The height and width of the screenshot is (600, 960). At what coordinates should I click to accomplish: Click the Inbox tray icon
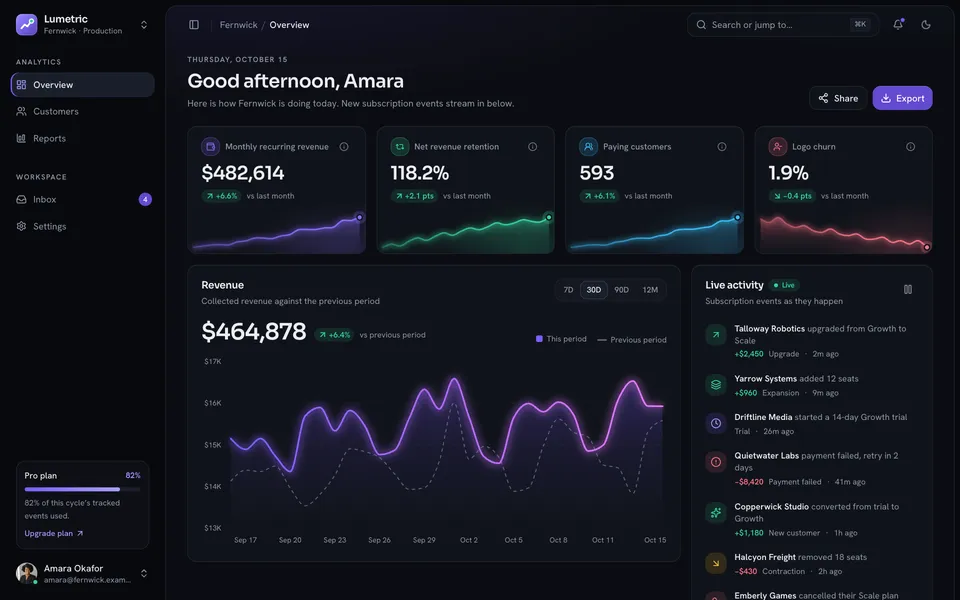[21, 200]
